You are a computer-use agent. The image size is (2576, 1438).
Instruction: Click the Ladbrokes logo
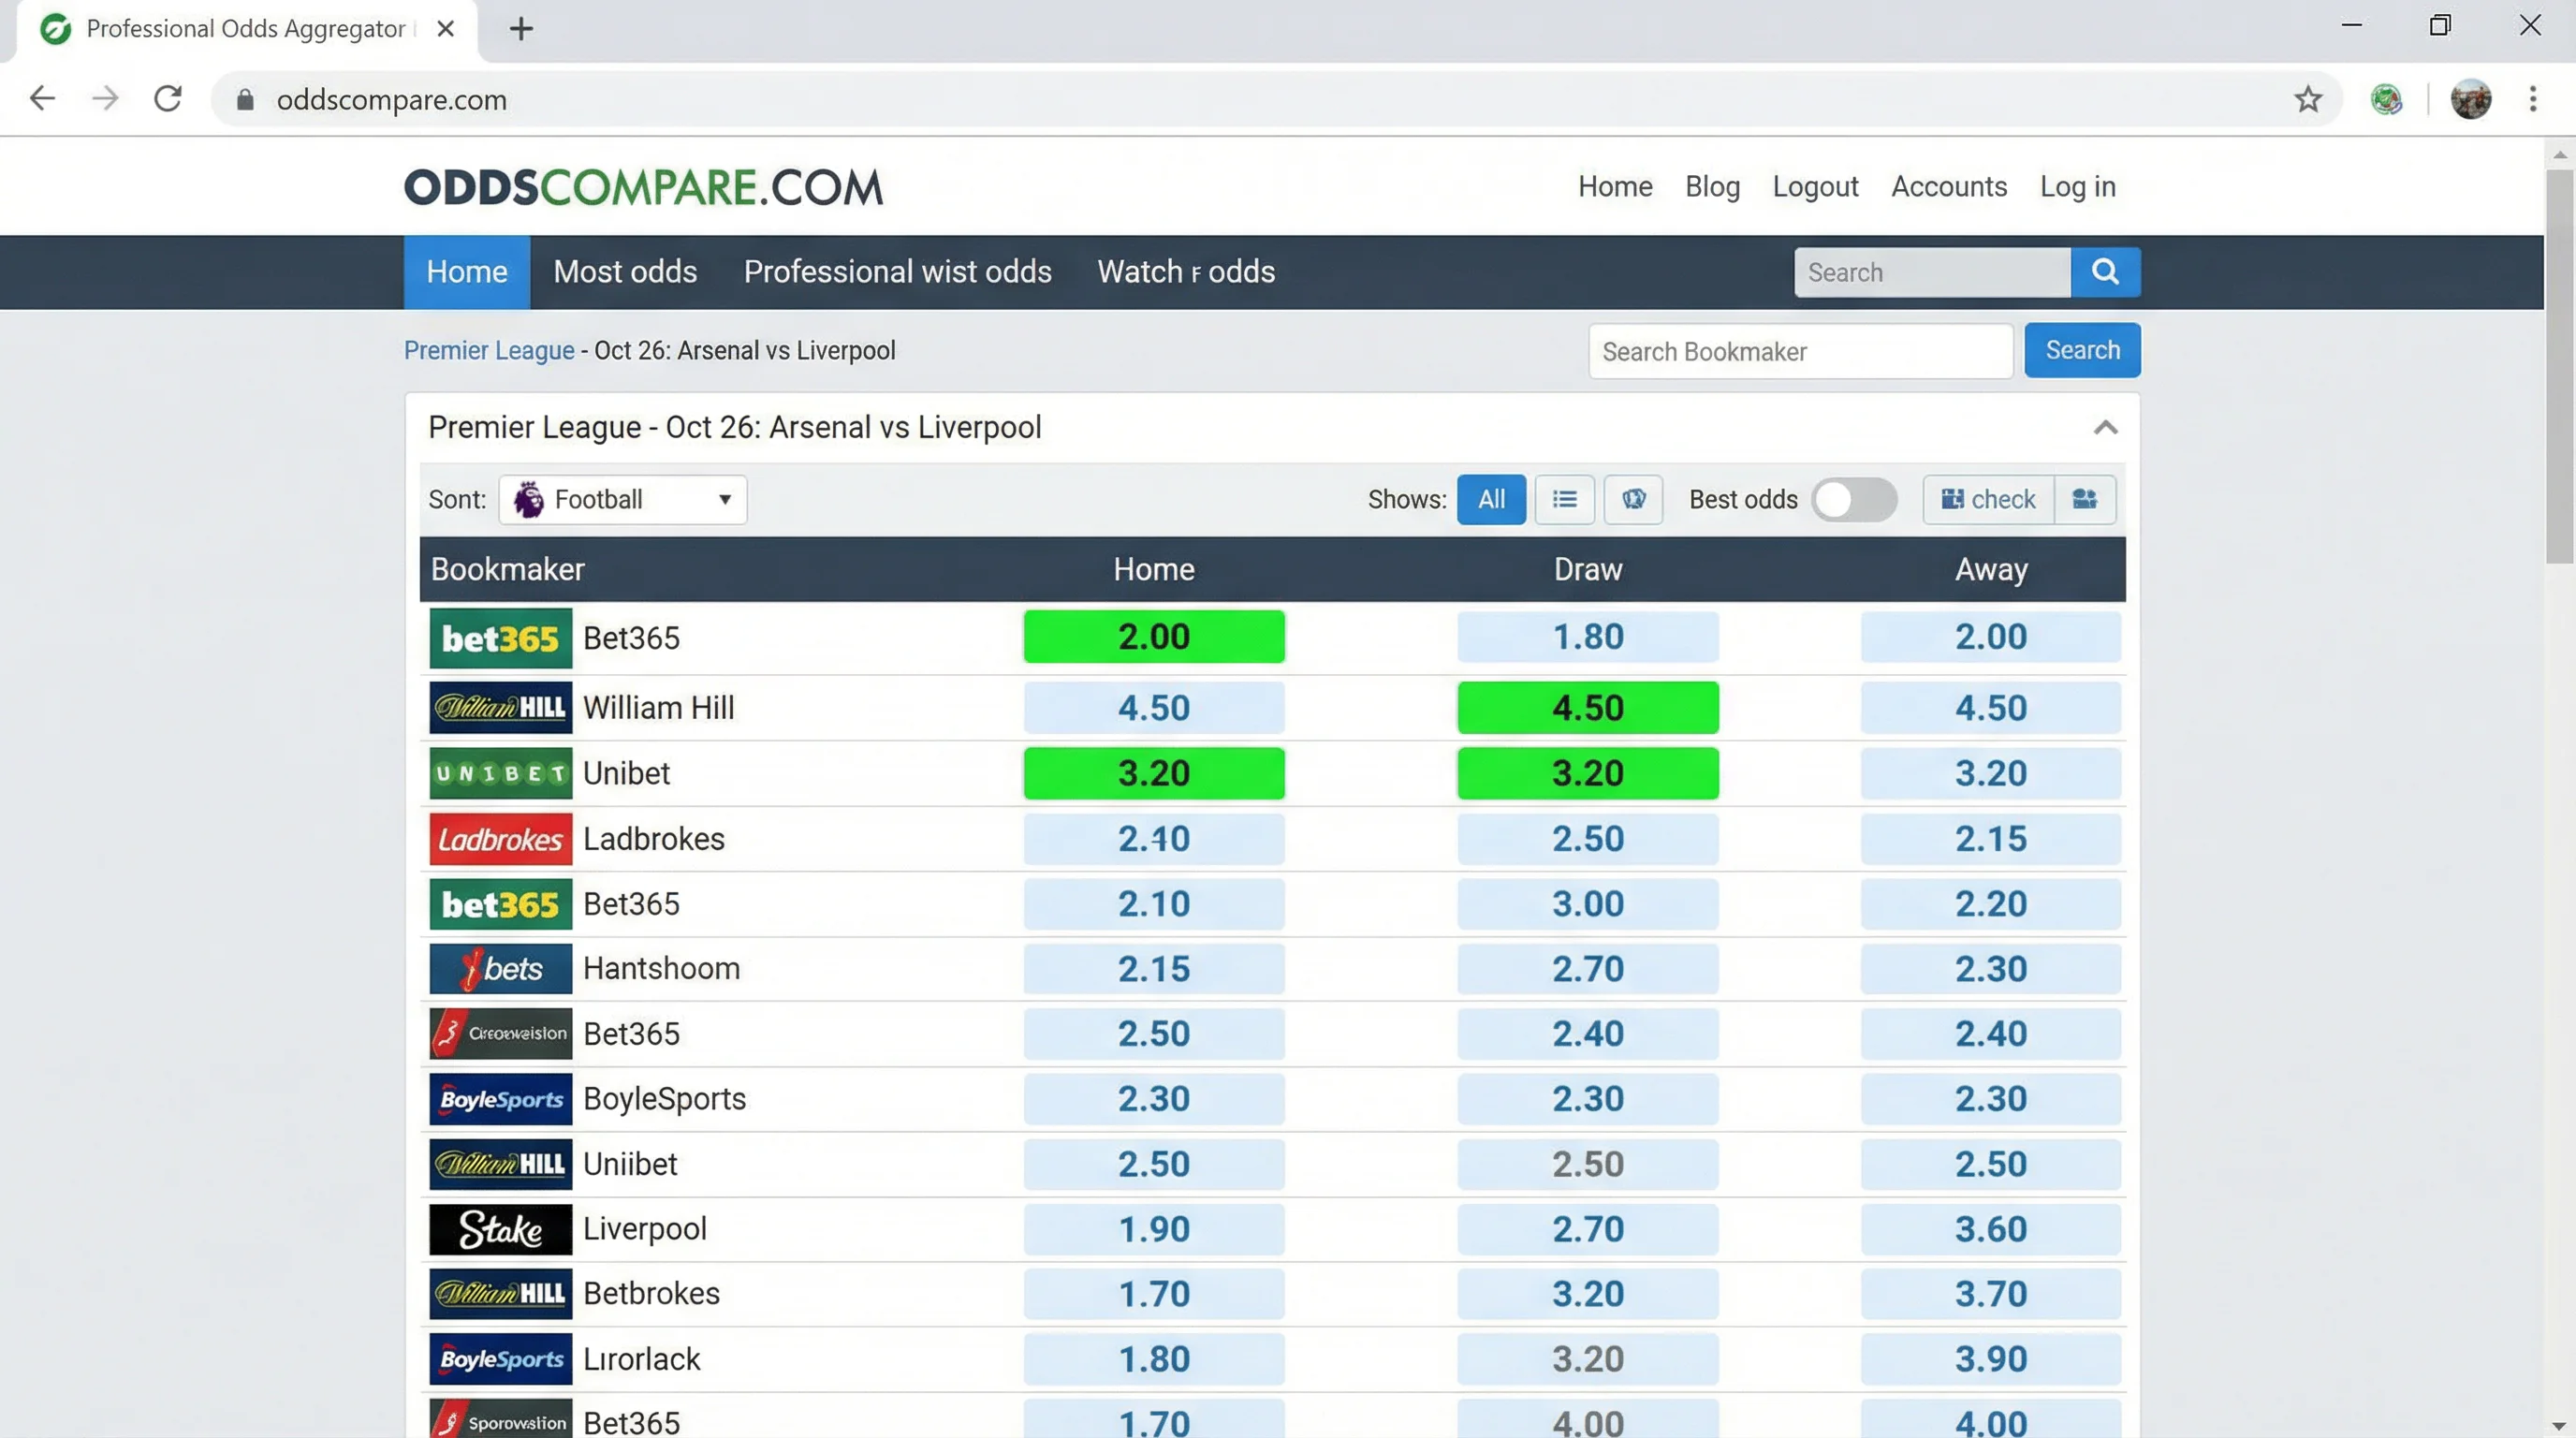[x=501, y=839]
